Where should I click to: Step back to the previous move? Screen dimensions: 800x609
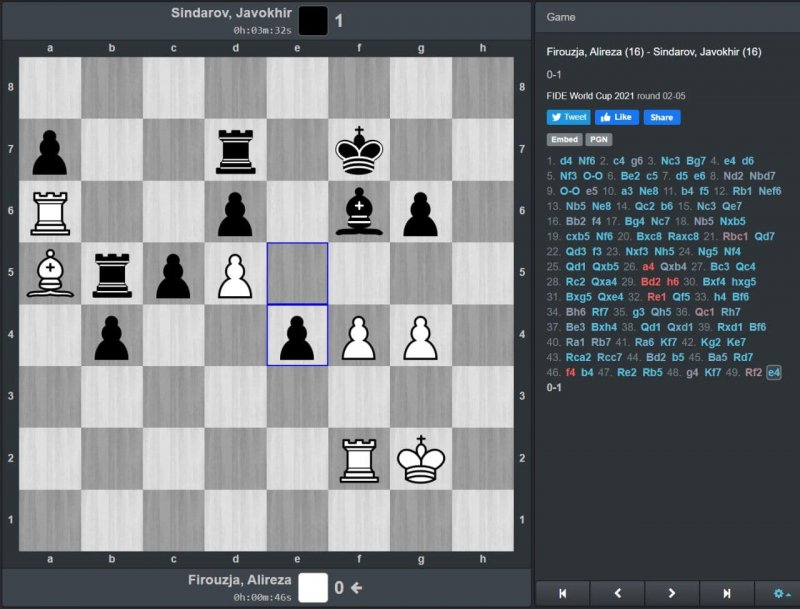click(617, 593)
